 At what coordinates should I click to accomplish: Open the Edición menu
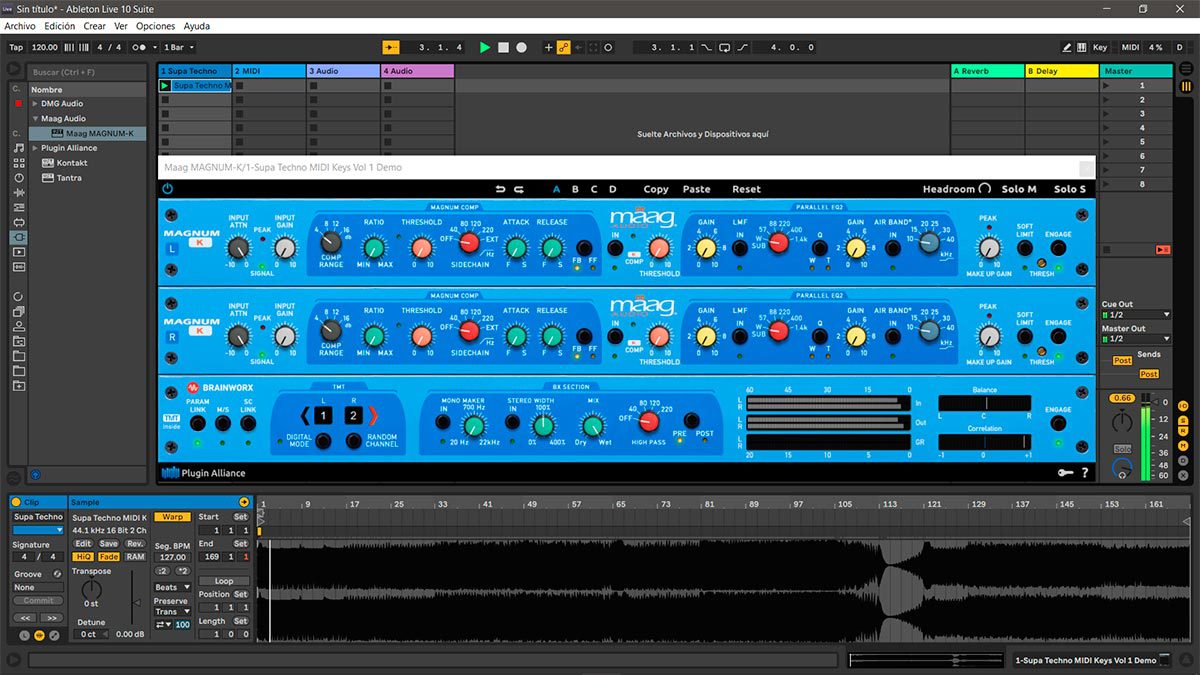coord(59,26)
